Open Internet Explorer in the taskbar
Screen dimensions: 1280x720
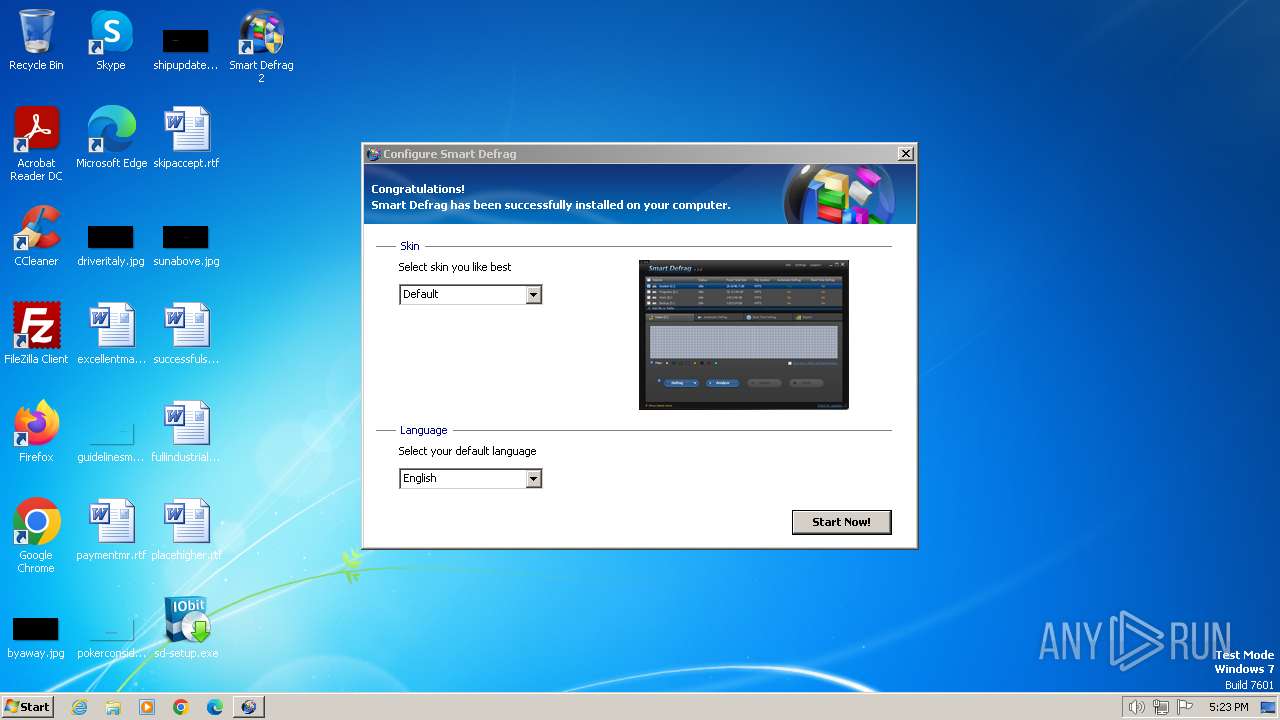click(x=79, y=707)
